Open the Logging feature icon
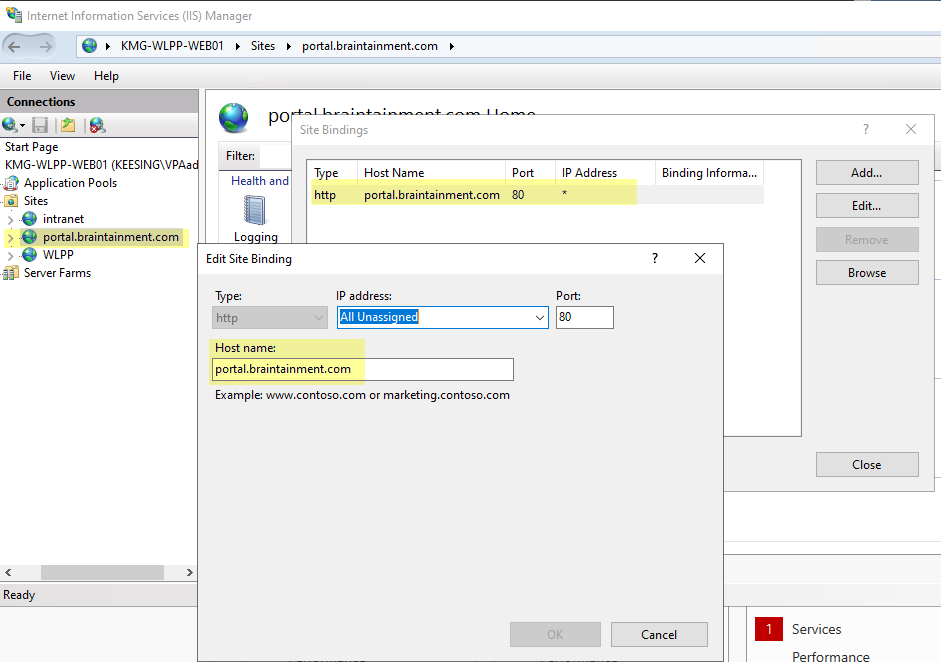Screen dimensions: 941x662 255,211
